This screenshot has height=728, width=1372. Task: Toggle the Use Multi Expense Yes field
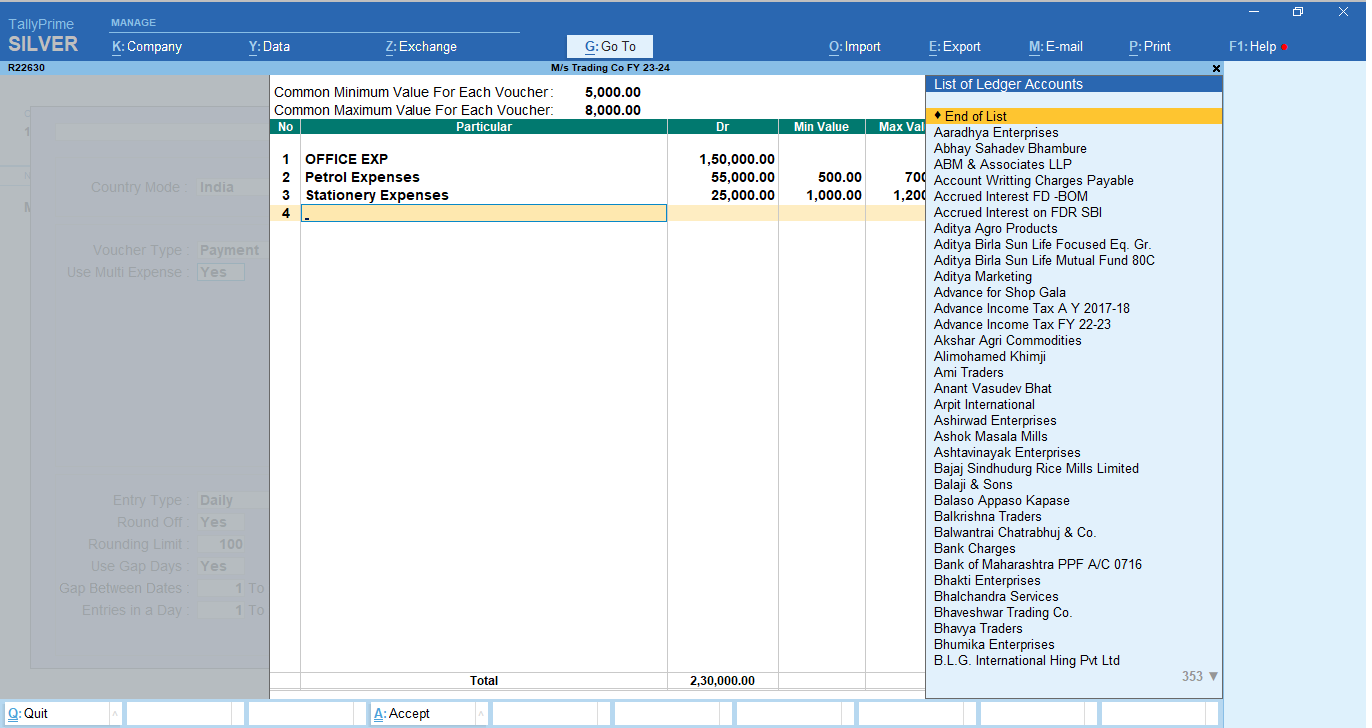coord(220,272)
